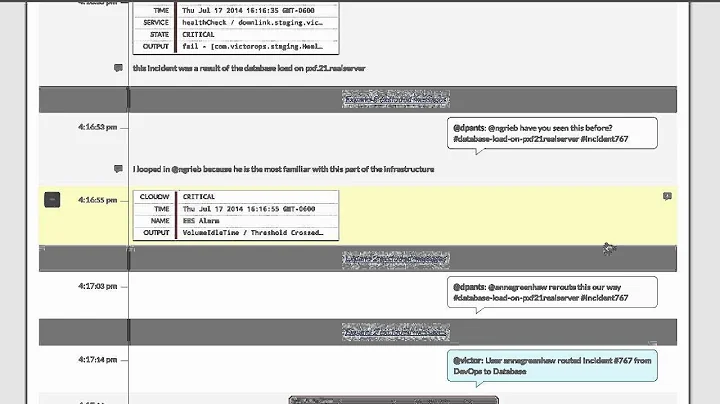720x404 pixels.
Task: Expand hidden messages below the EBS Alarm card
Action: pyautogui.click(x=395, y=259)
